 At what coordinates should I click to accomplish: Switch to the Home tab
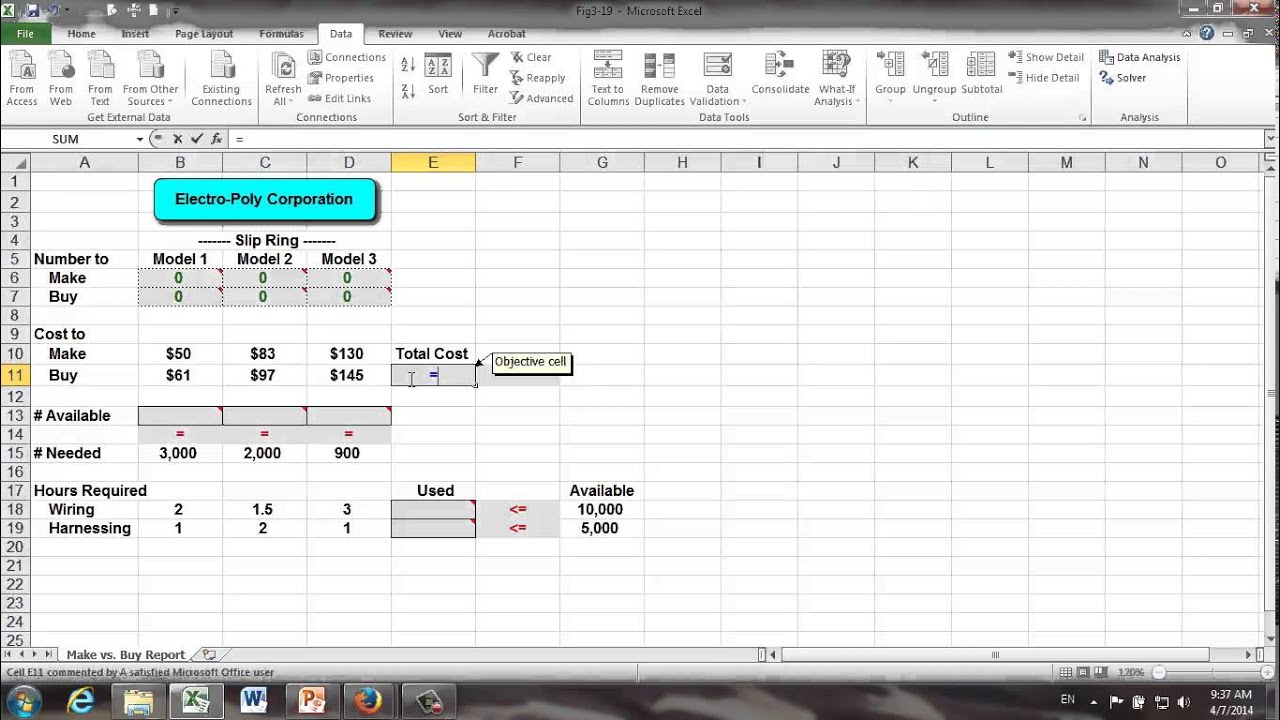(81, 33)
